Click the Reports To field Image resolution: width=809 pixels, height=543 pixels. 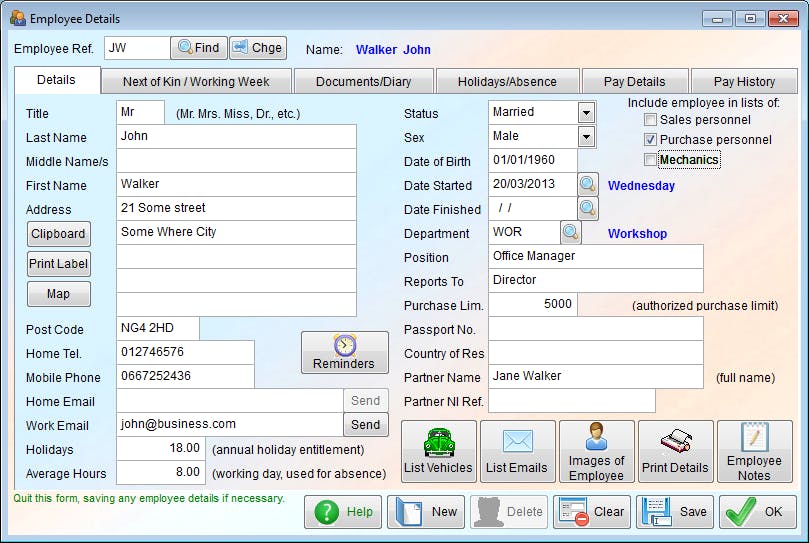click(x=596, y=280)
